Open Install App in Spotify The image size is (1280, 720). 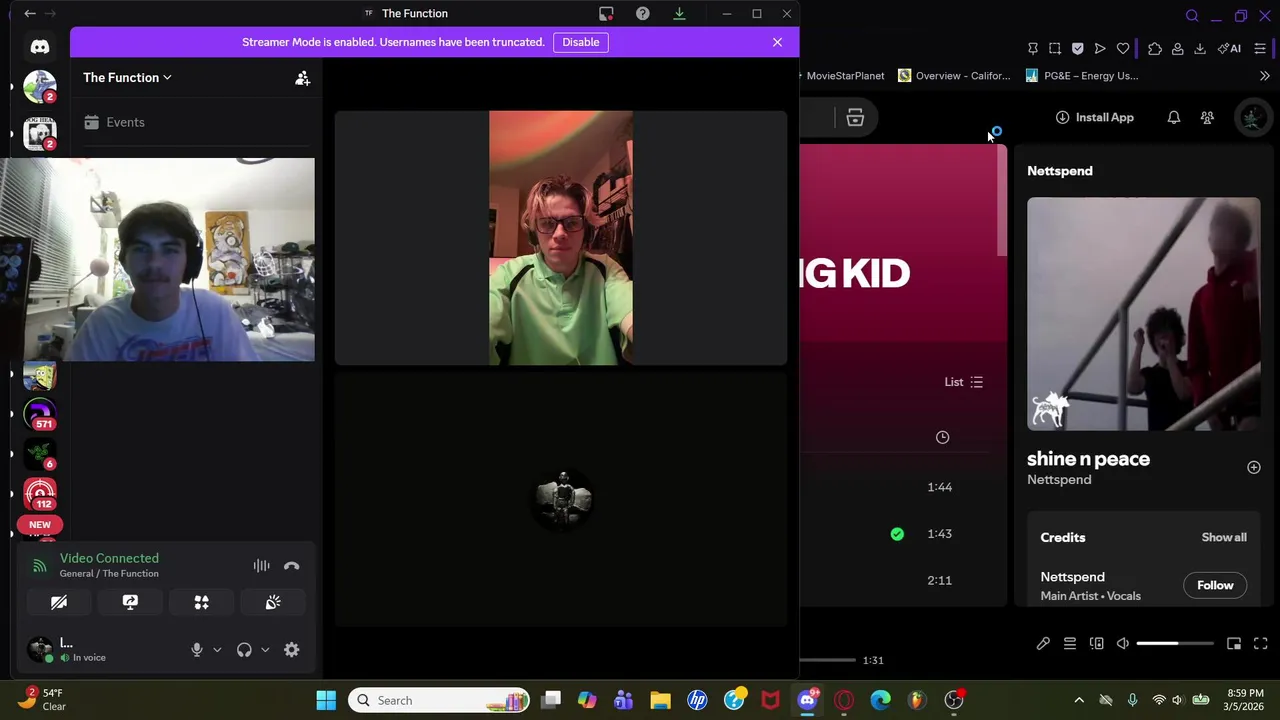(x=1094, y=117)
